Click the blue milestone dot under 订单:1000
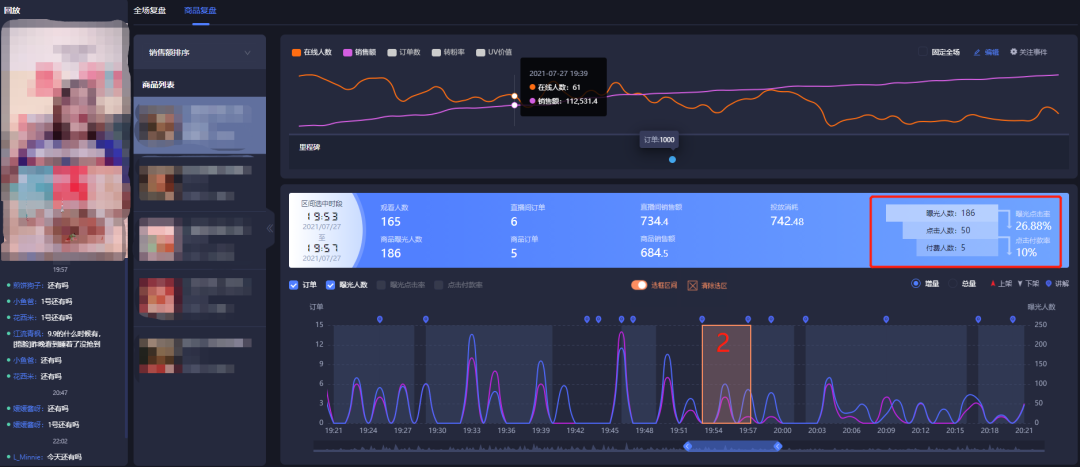Viewport: 1080px width, 467px height. (x=672, y=159)
